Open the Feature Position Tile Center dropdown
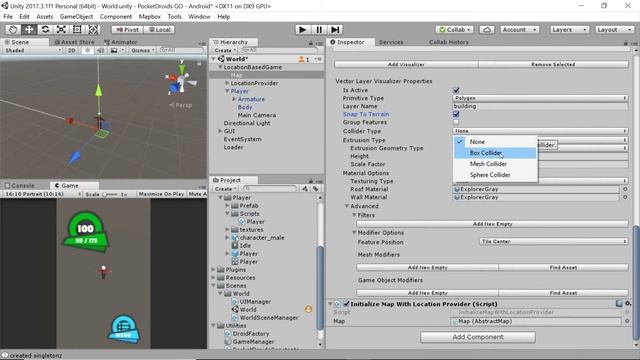Screen dimensions: 640x360 [x=553, y=242]
